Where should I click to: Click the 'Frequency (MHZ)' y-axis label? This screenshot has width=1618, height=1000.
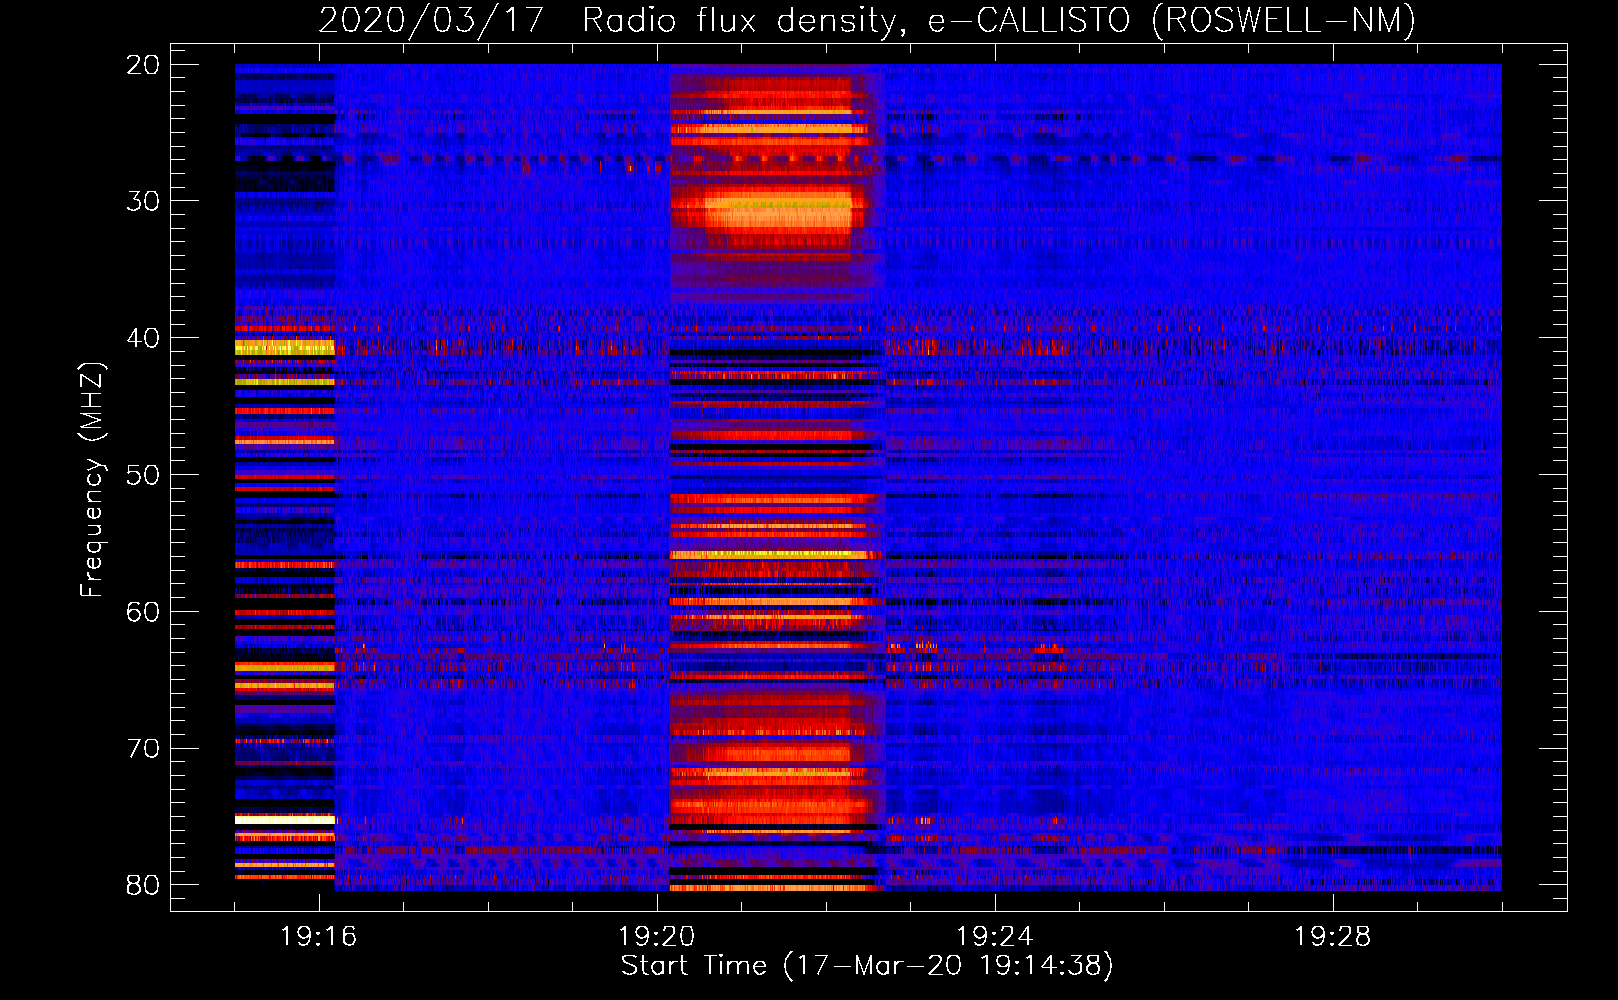pos(92,480)
